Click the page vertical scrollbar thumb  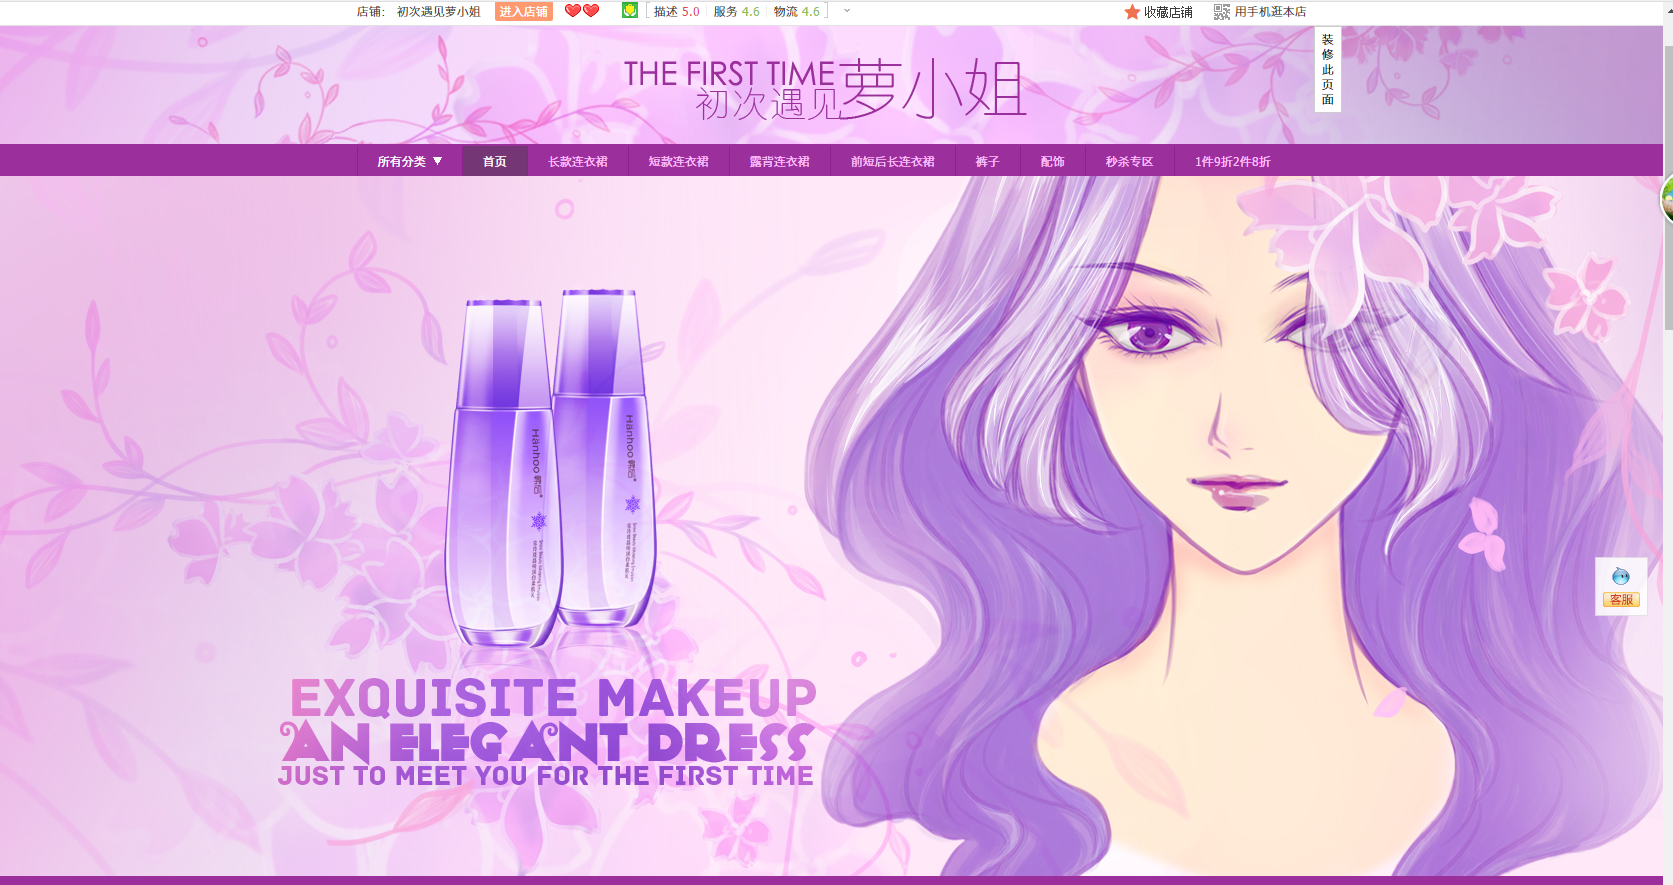coord(1668,187)
